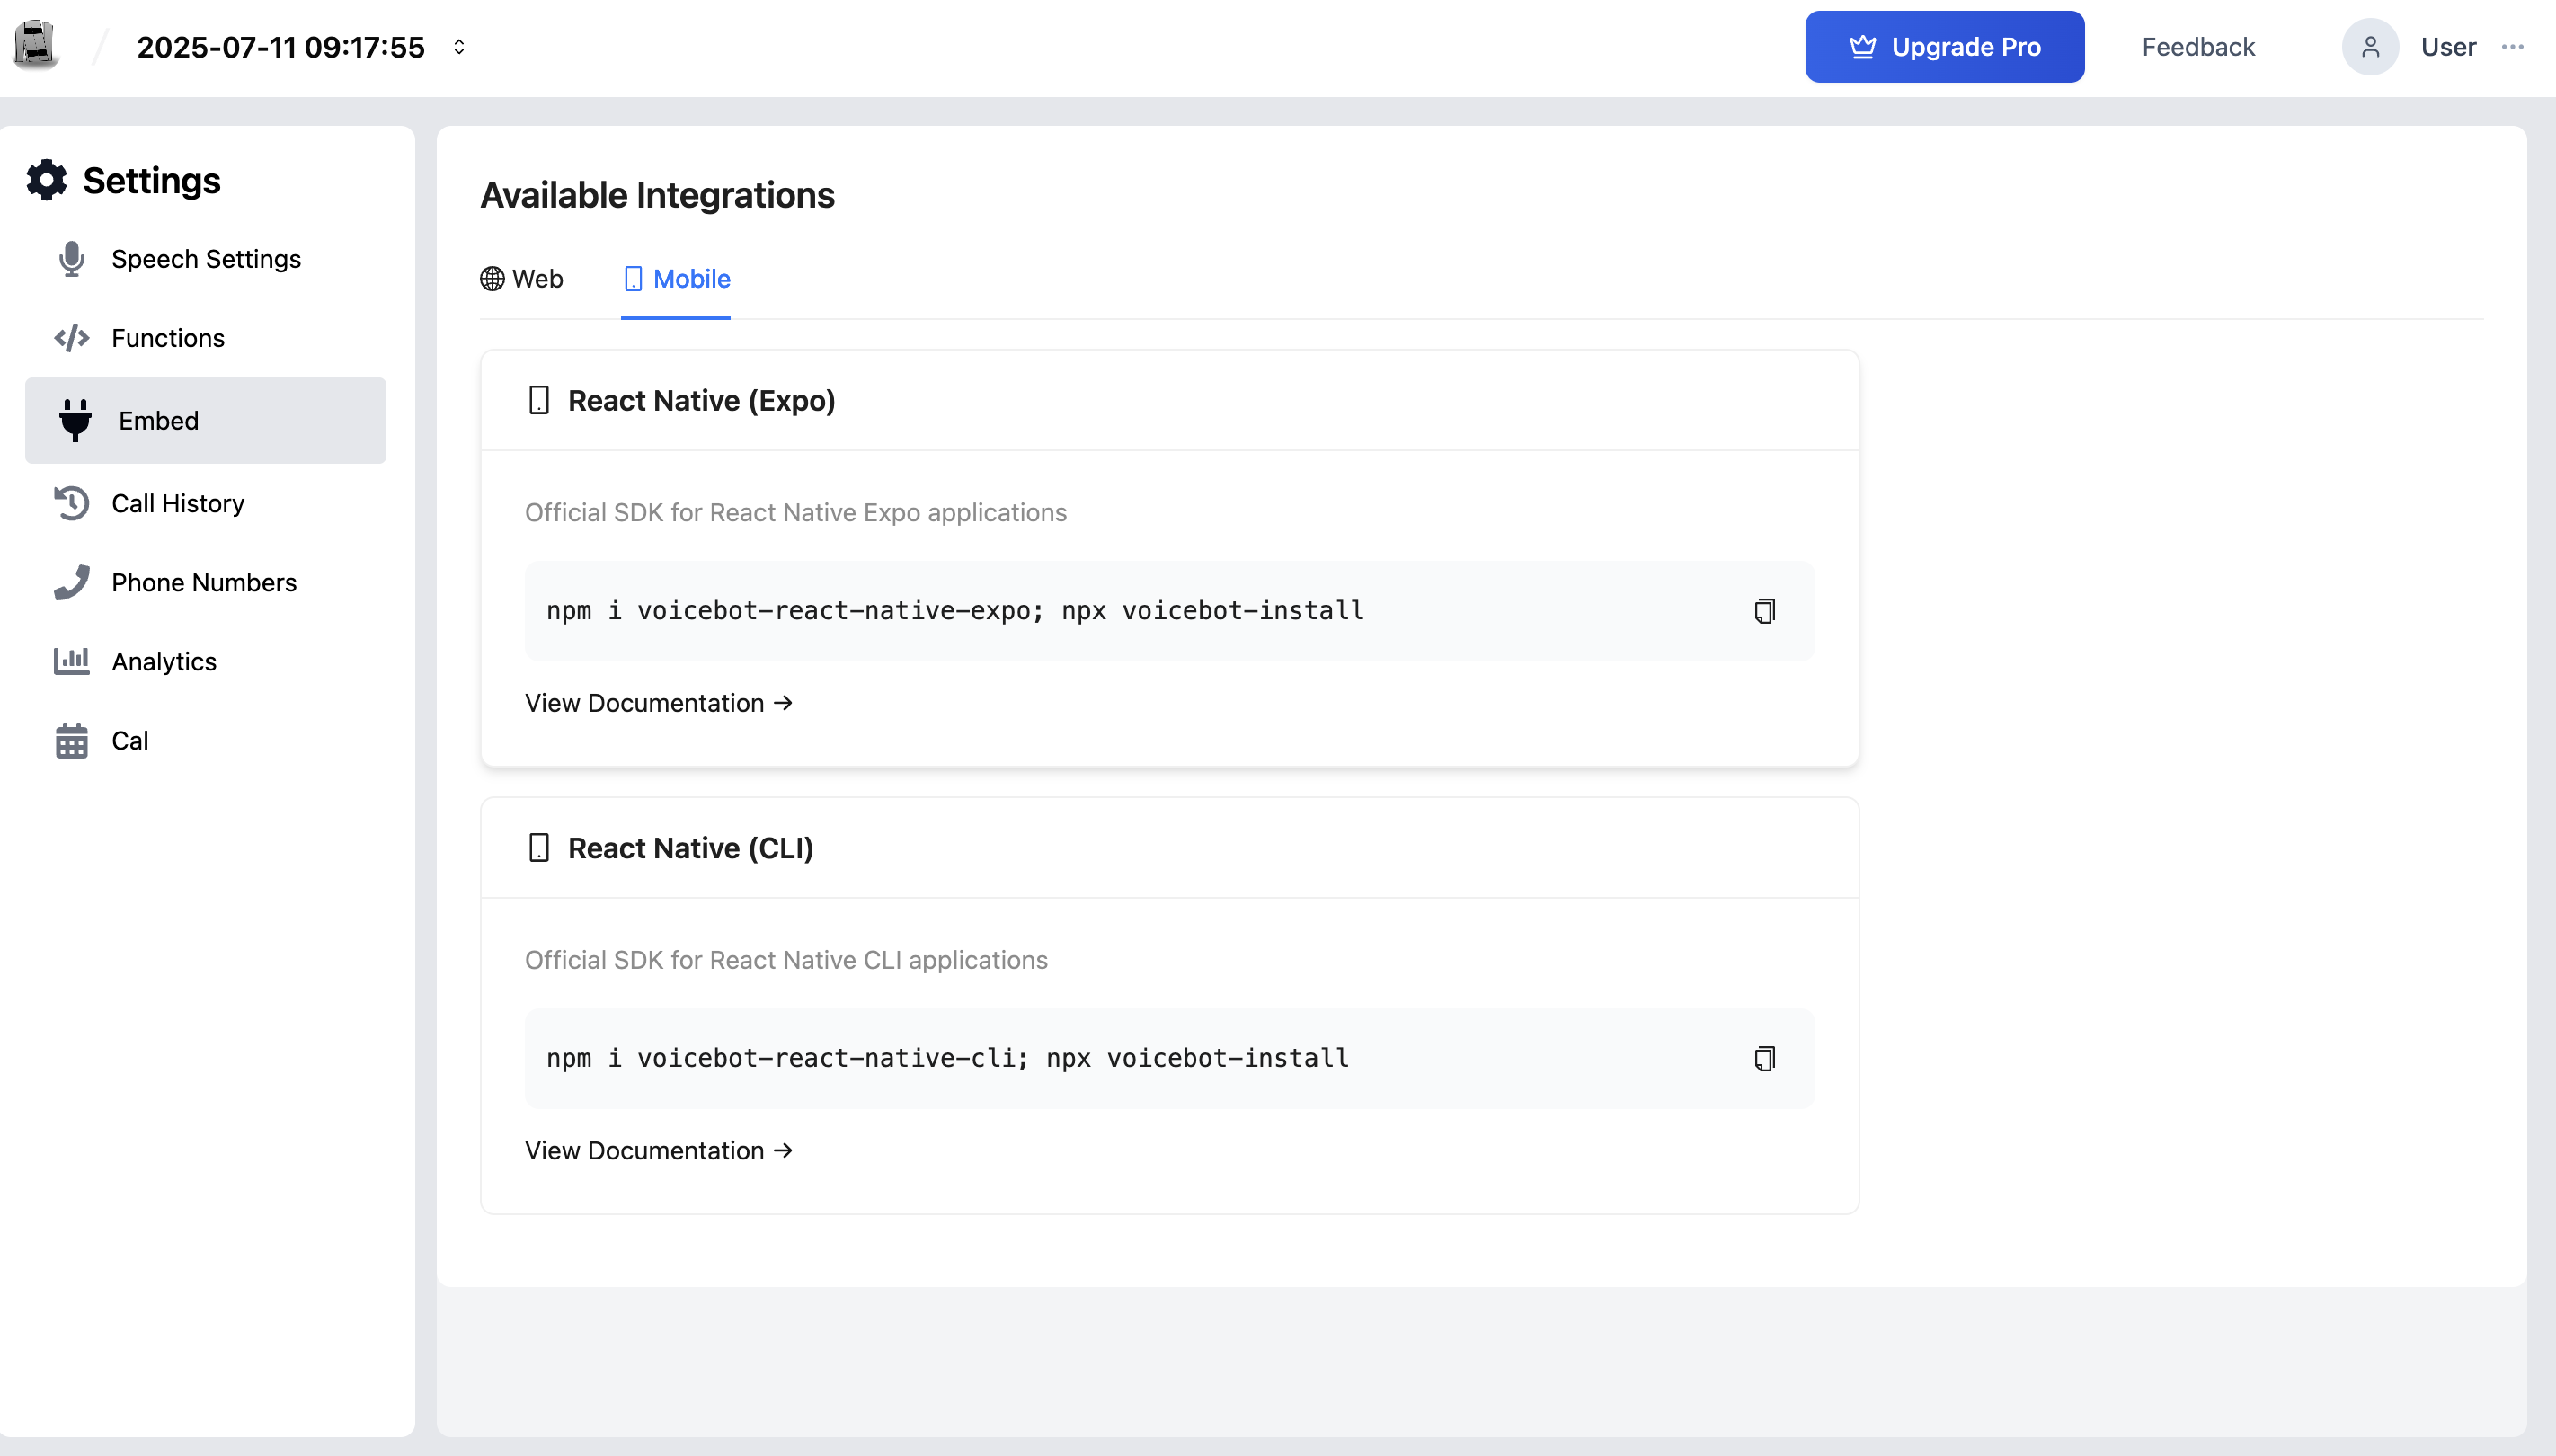Click the voicebot-react-native-cli command text

947,1058
